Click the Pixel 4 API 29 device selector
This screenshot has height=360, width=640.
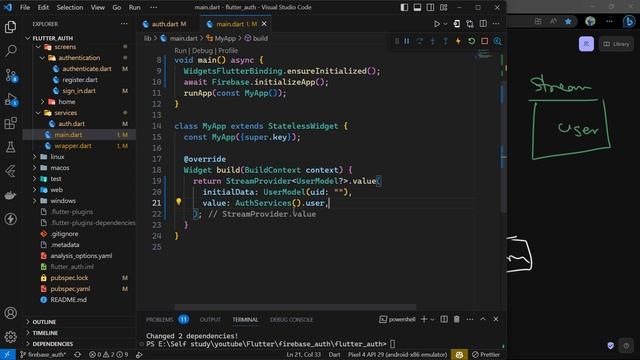click(397, 355)
